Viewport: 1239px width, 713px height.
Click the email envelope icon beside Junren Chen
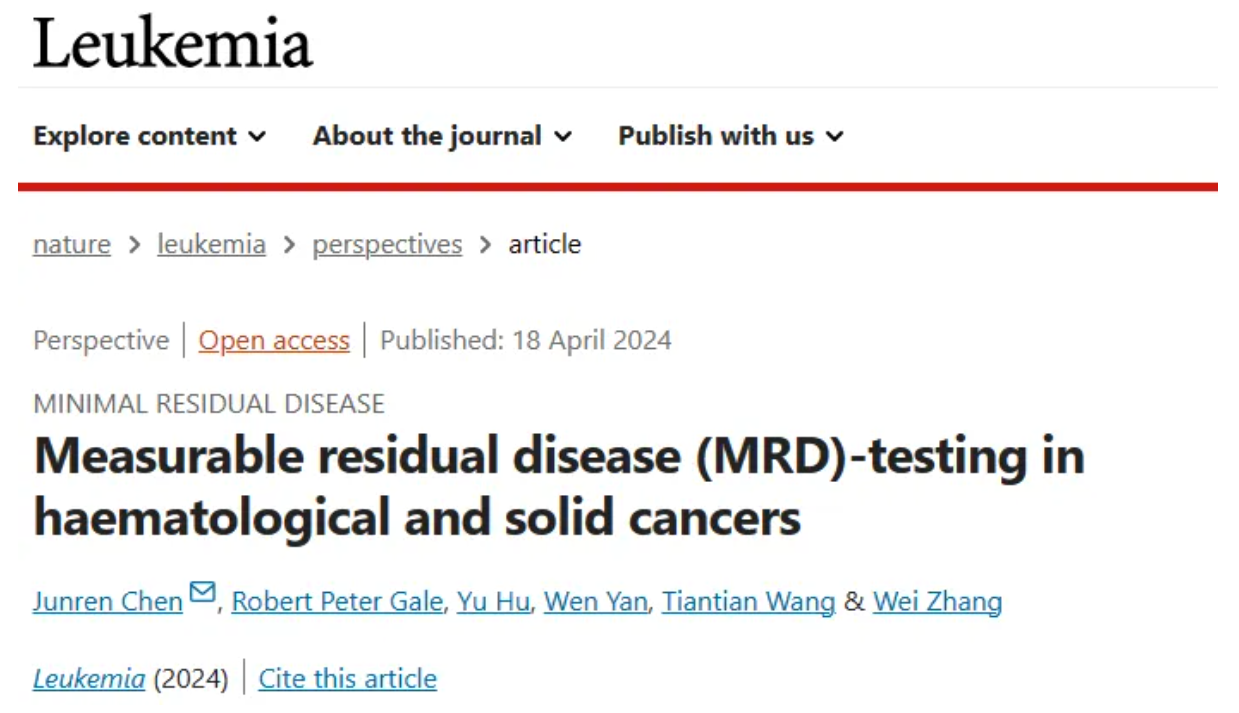[x=202, y=594]
